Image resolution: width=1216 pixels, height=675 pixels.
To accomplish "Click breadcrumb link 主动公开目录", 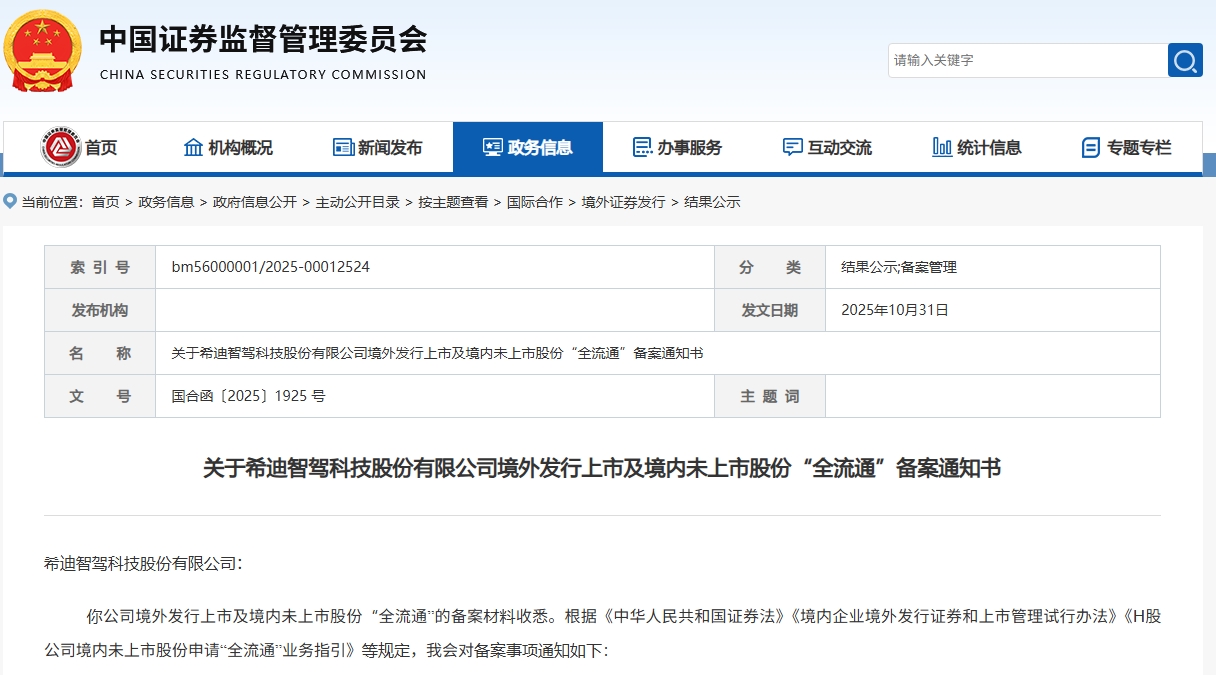I will [357, 202].
